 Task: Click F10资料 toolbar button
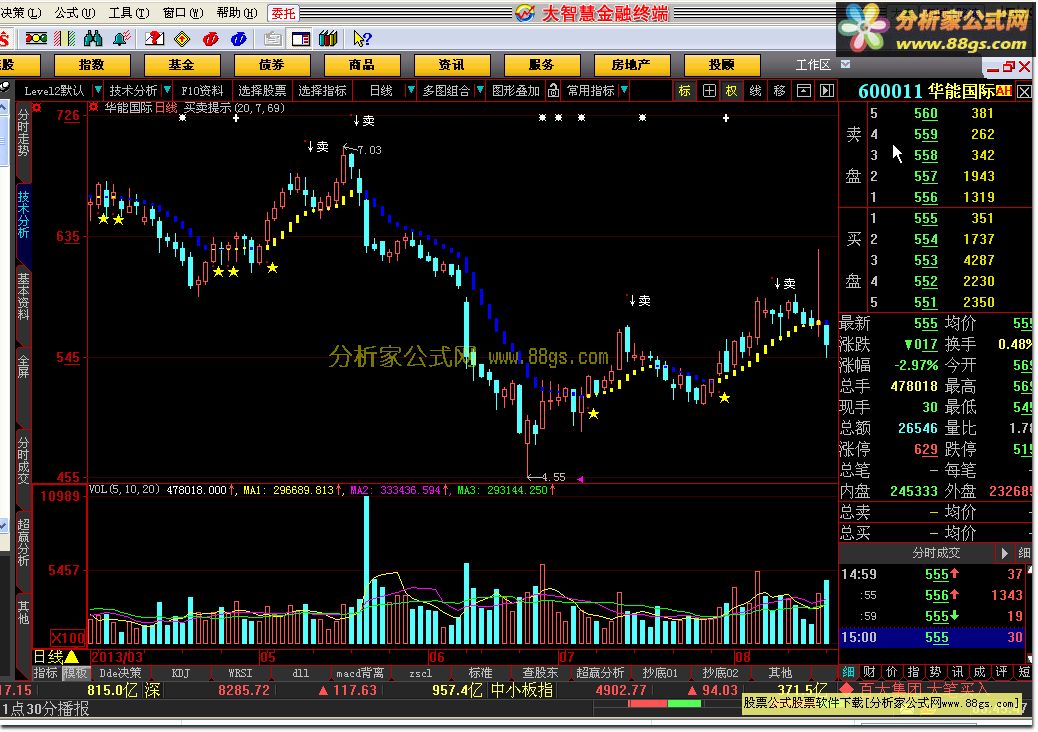(x=202, y=91)
